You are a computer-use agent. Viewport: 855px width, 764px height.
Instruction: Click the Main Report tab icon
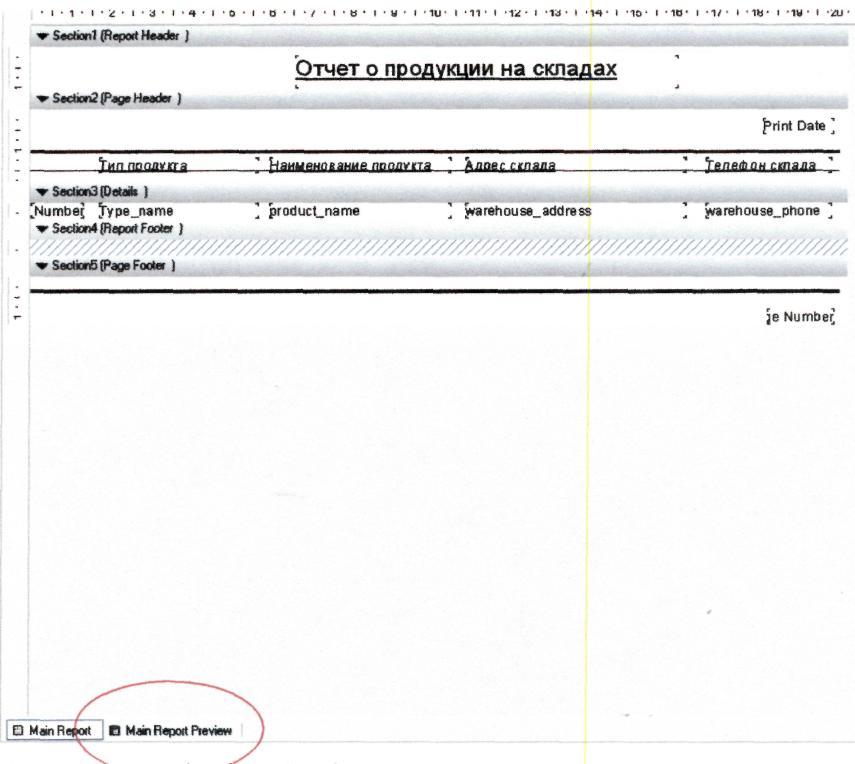(x=18, y=730)
